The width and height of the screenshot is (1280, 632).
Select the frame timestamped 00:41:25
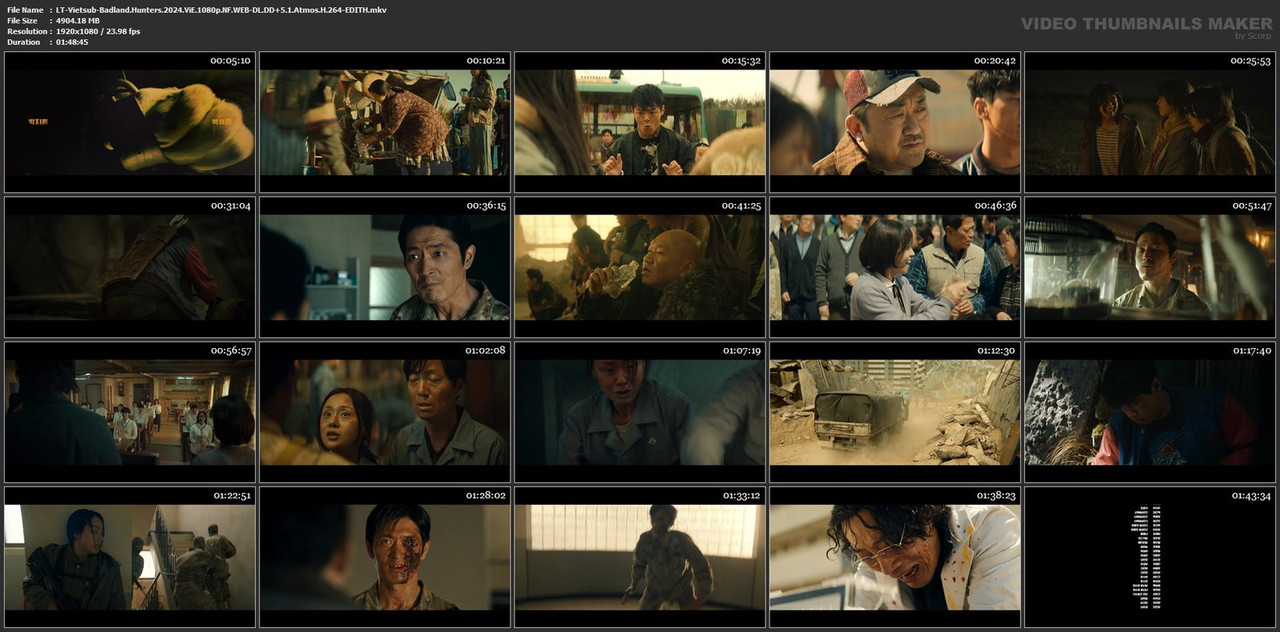click(x=640, y=267)
